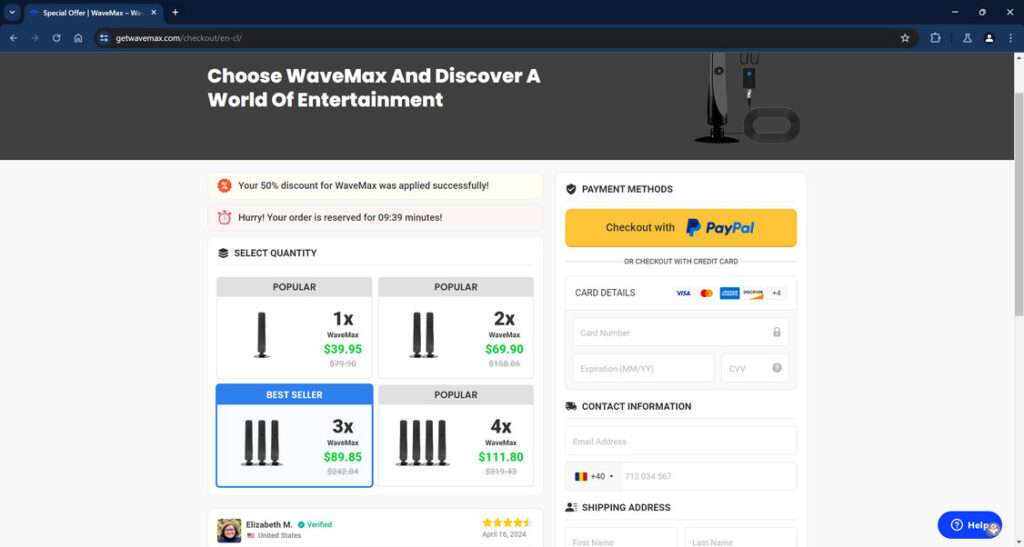1024x547 pixels.
Task: Focus the First Name field
Action: coord(621,541)
